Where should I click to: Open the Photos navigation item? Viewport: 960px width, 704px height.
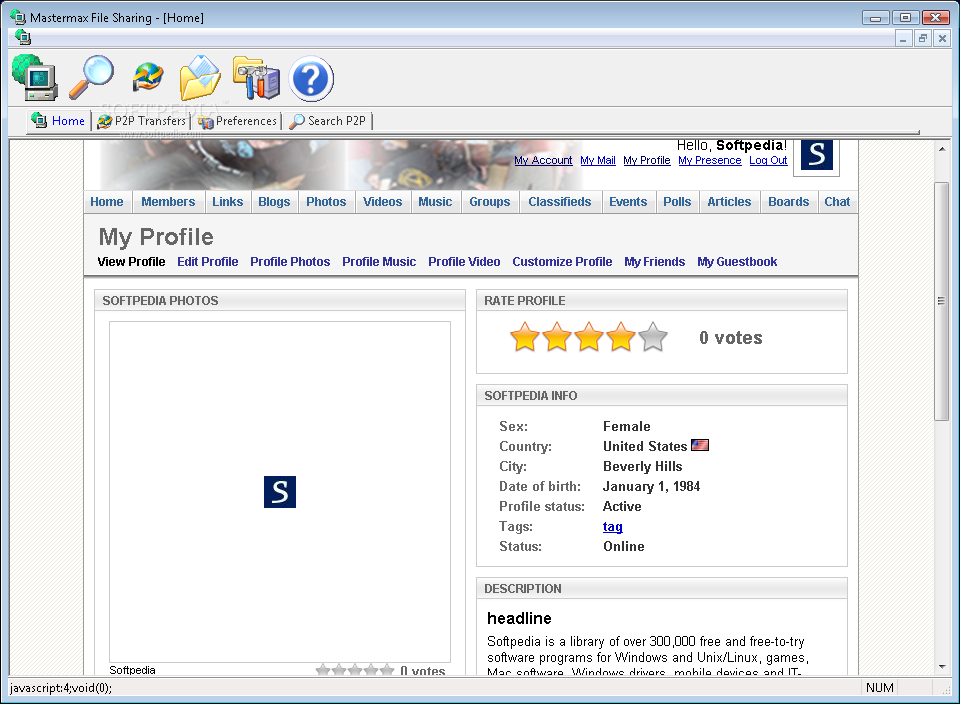(x=326, y=201)
